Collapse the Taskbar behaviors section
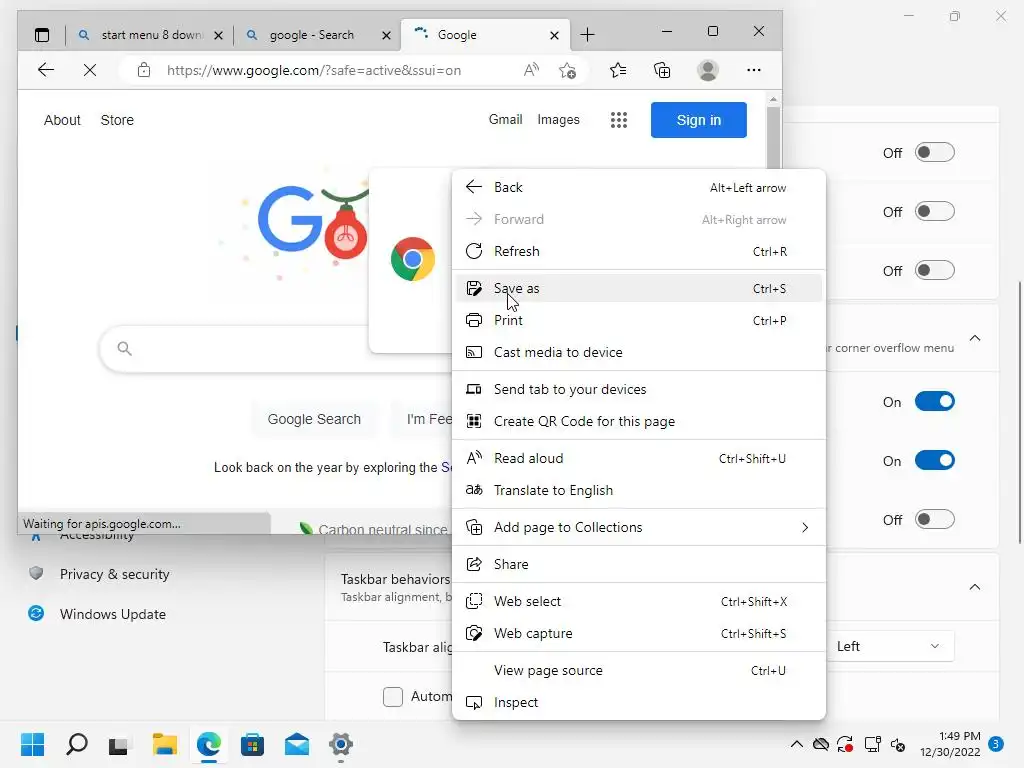This screenshot has height=768, width=1024. coord(975,587)
